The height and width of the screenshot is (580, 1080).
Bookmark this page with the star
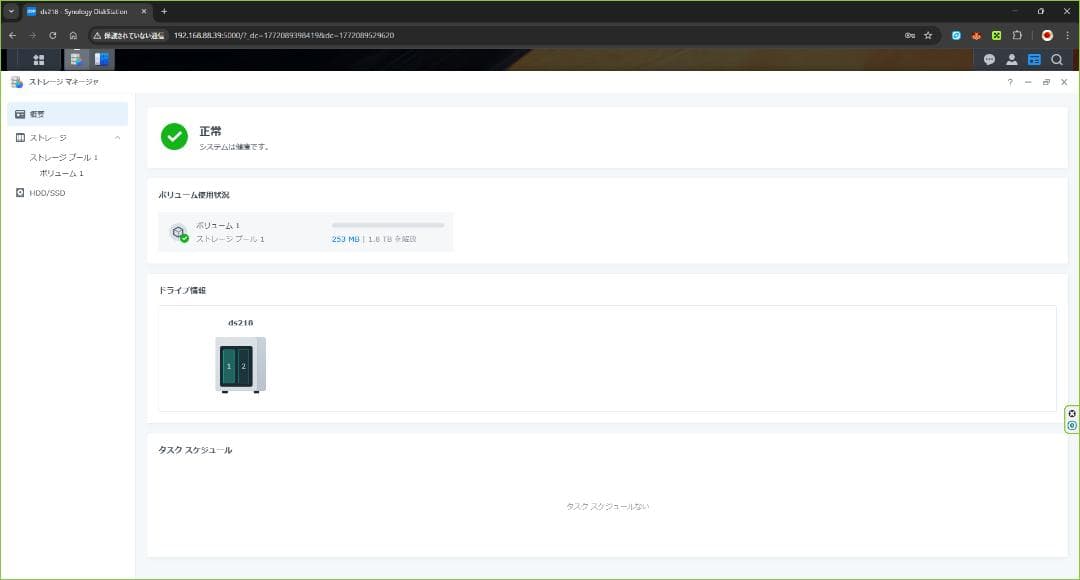pyautogui.click(x=928, y=35)
